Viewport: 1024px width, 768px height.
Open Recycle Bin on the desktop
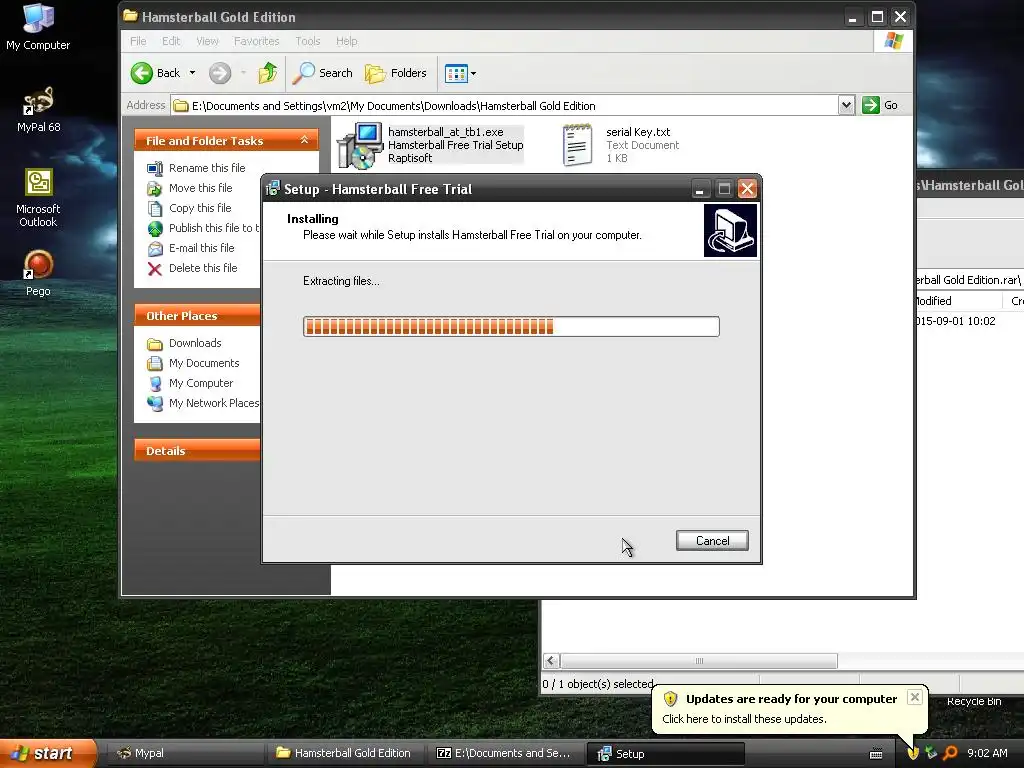pyautogui.click(x=974, y=701)
